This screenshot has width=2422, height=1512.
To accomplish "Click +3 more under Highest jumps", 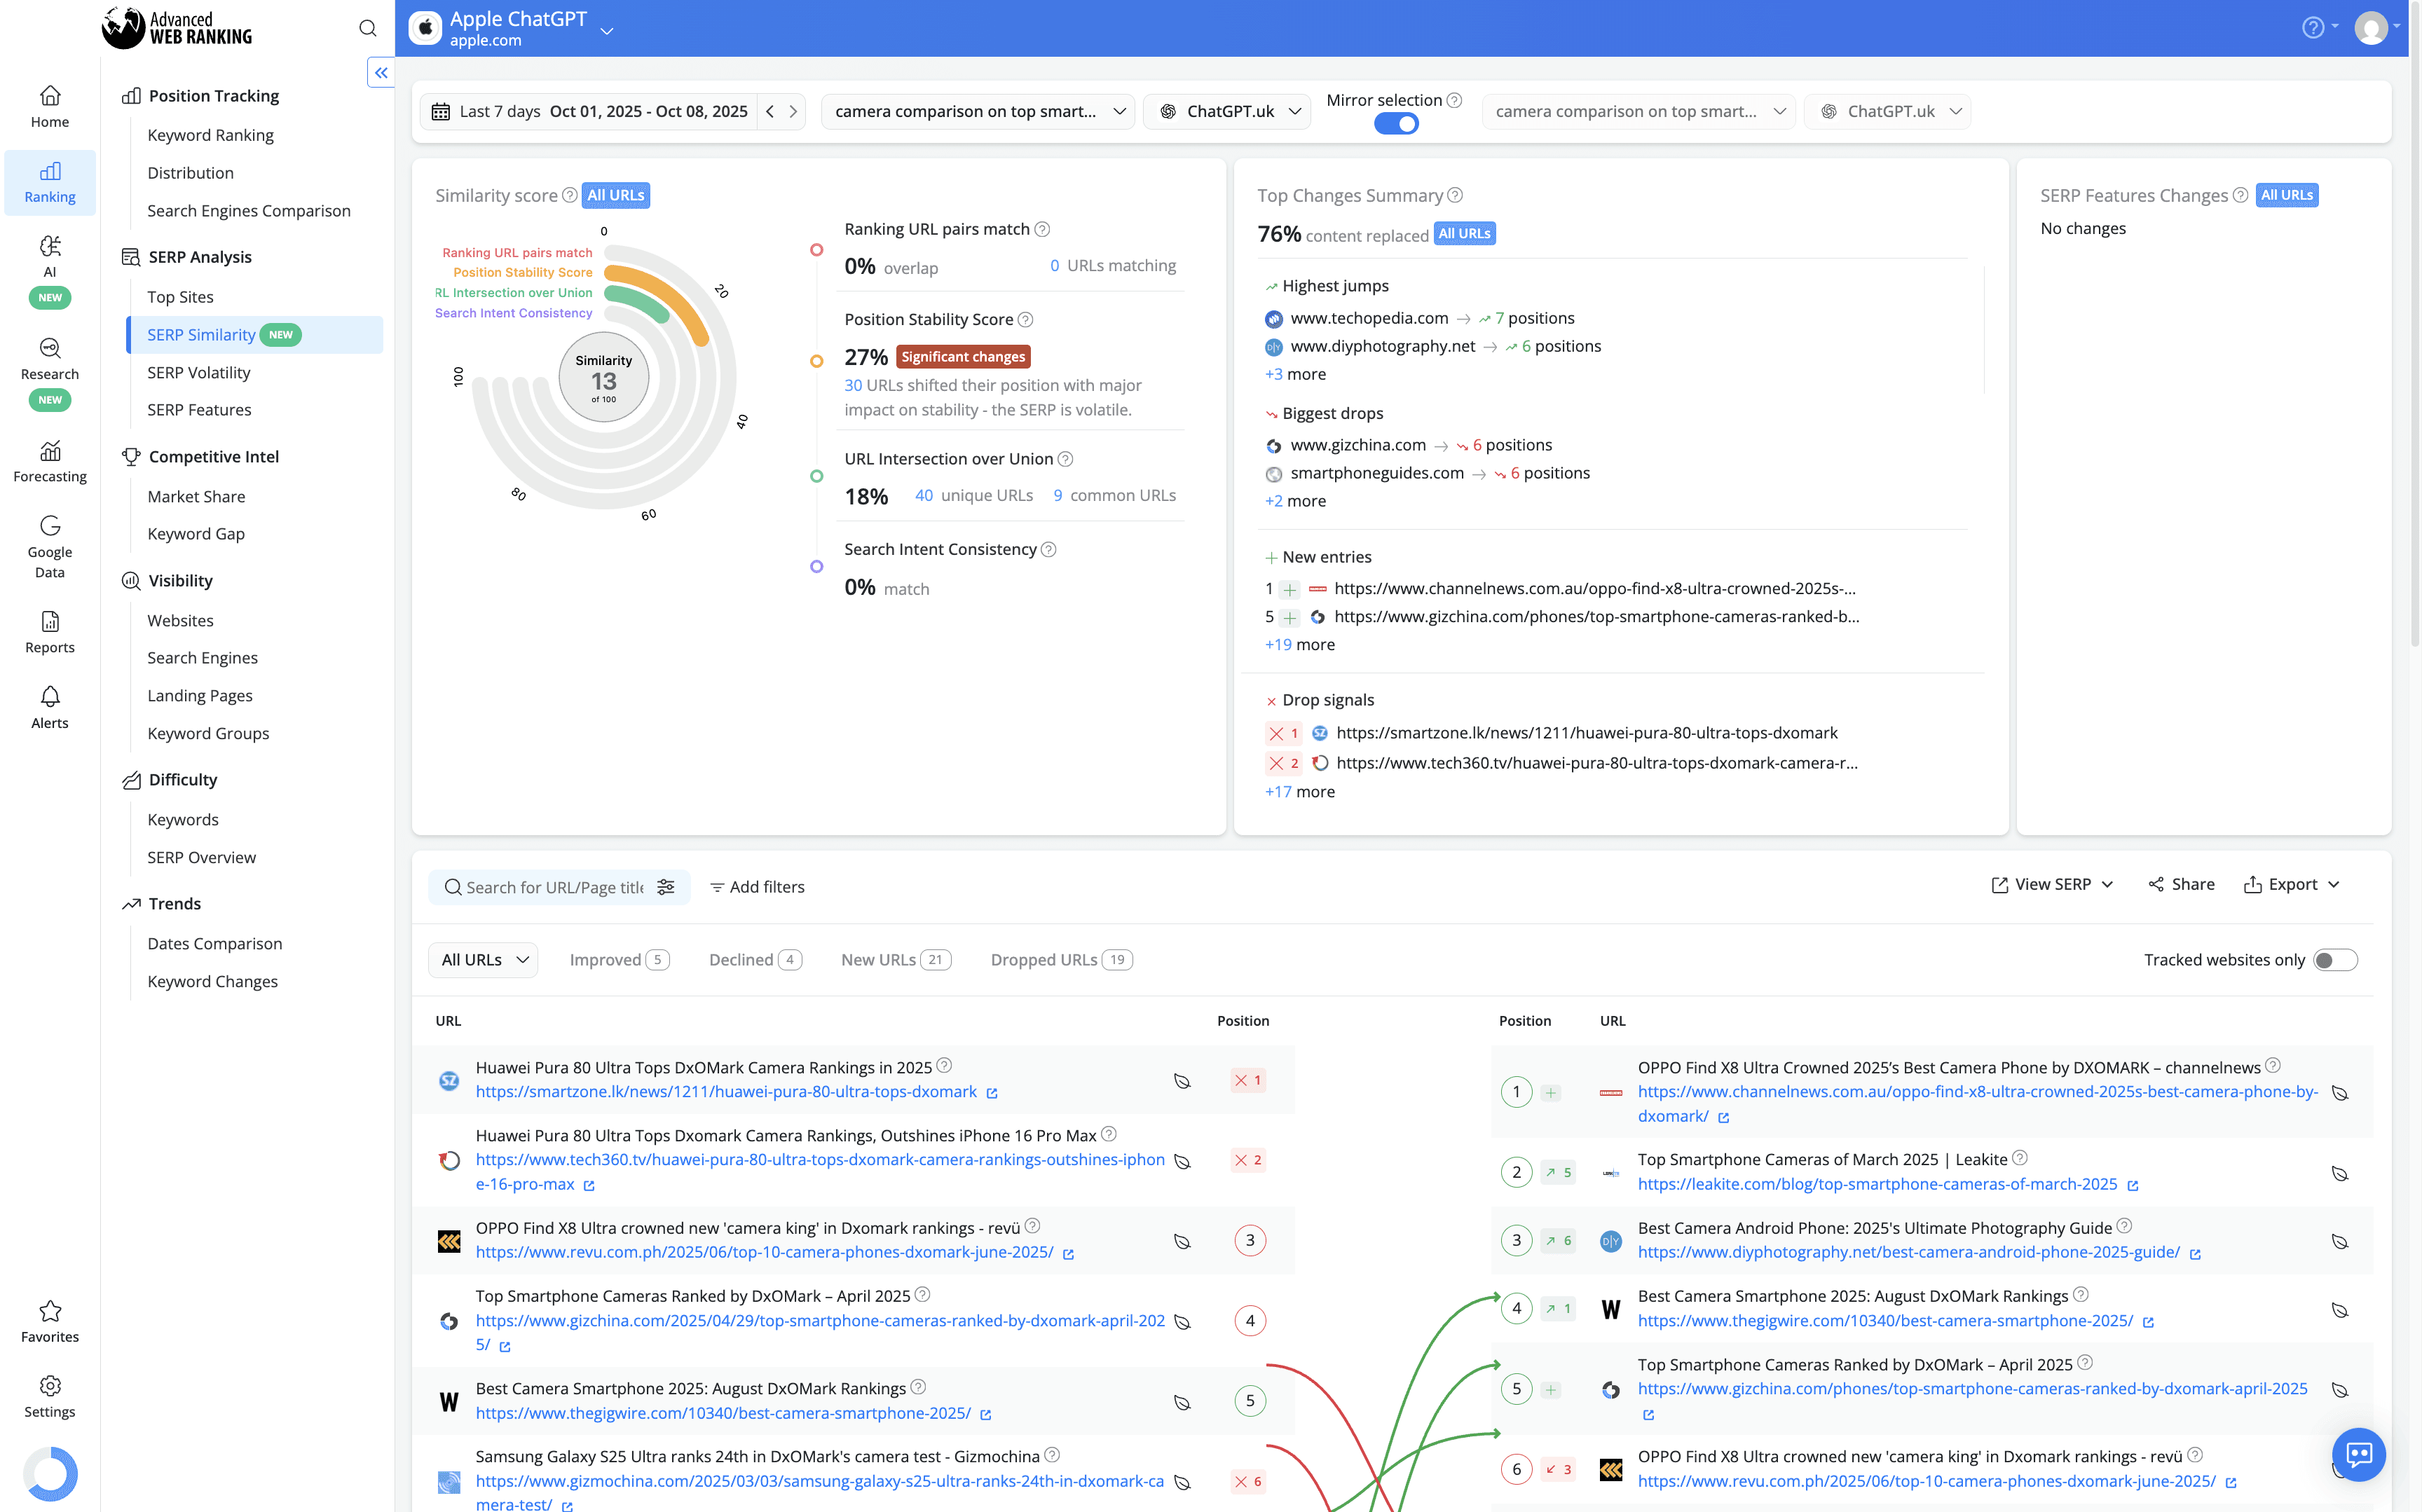I will pos(1295,374).
